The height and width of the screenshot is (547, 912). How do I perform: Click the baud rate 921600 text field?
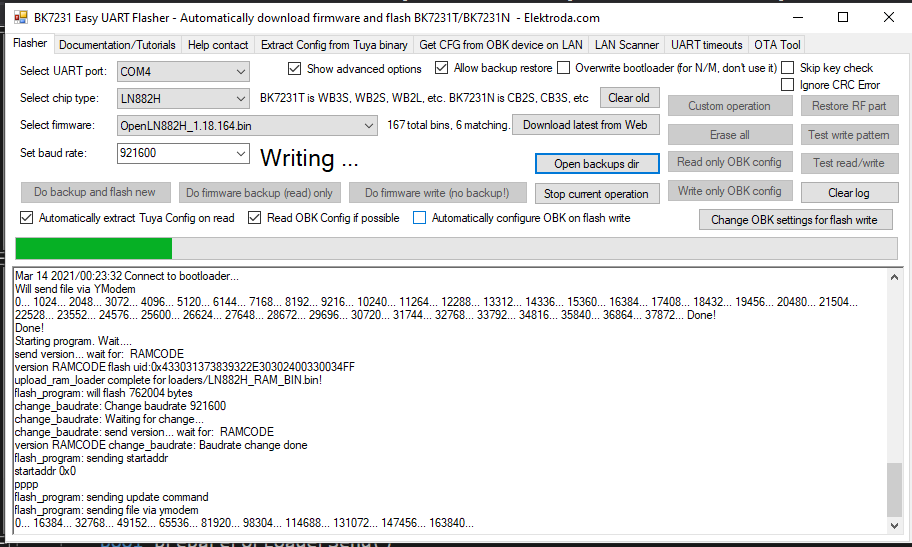click(x=176, y=154)
